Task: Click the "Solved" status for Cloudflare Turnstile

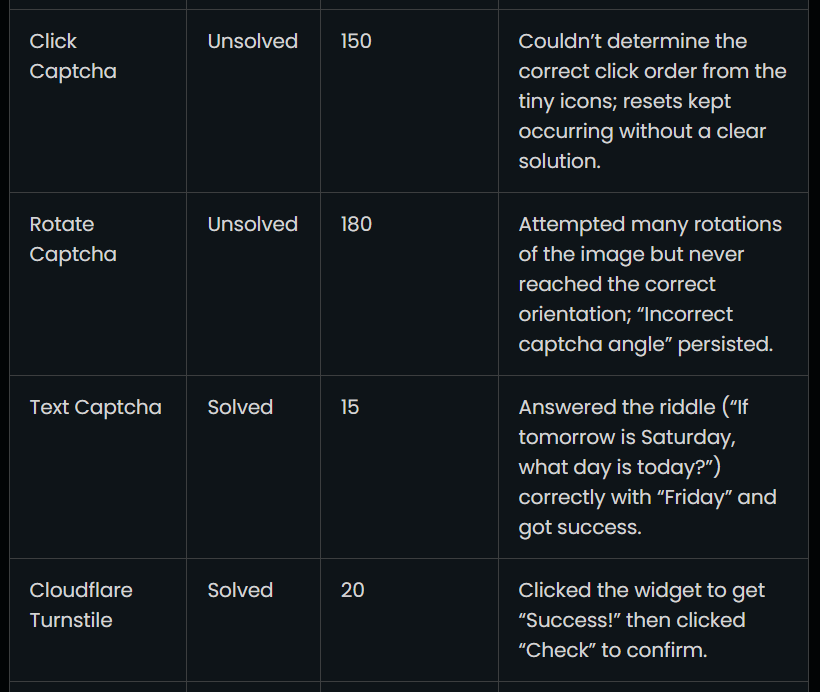Action: tap(240, 590)
